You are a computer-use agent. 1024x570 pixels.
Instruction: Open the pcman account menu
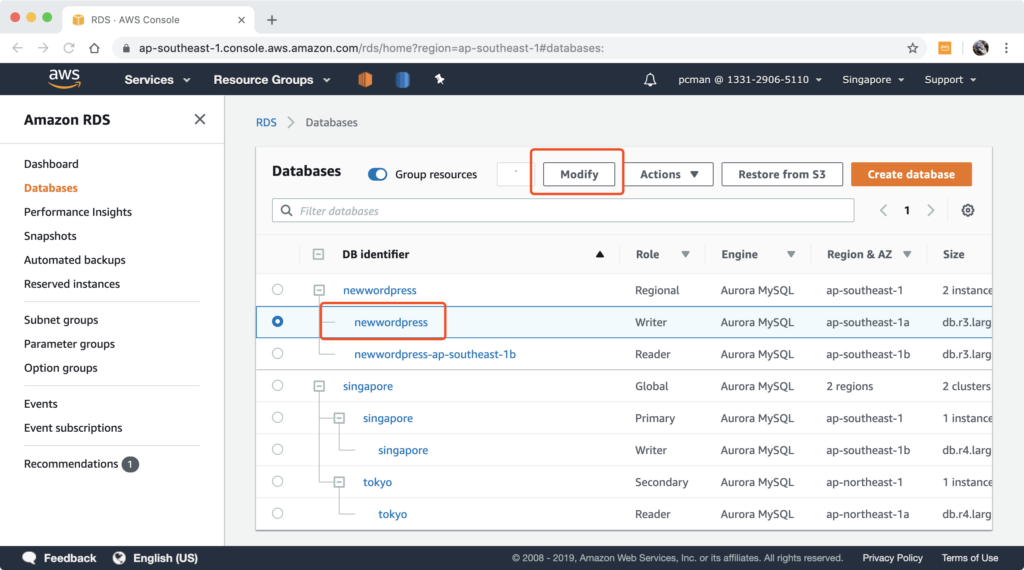750,80
